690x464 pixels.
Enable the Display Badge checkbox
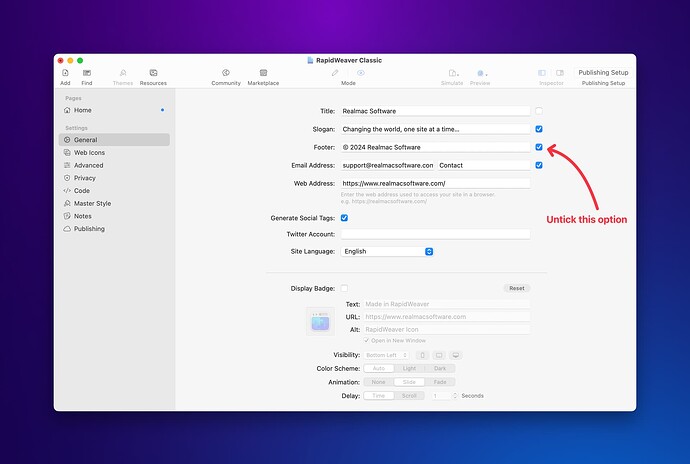(x=344, y=288)
